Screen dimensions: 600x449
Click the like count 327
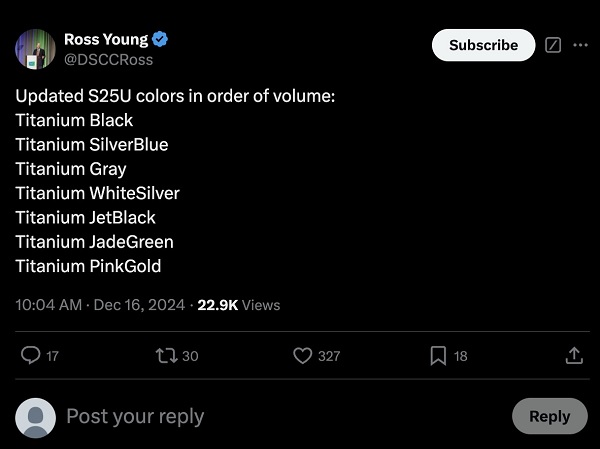point(329,356)
